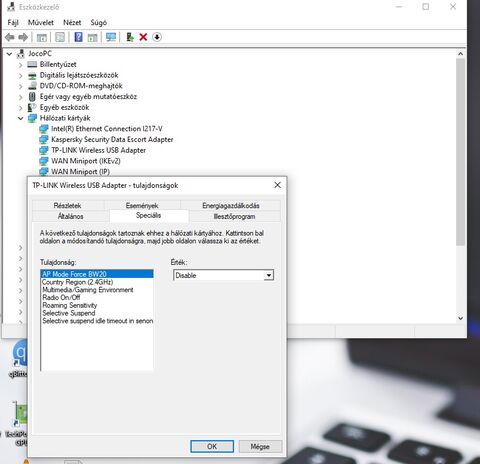Click the device tree scrollbar up arrow

pos(460,54)
